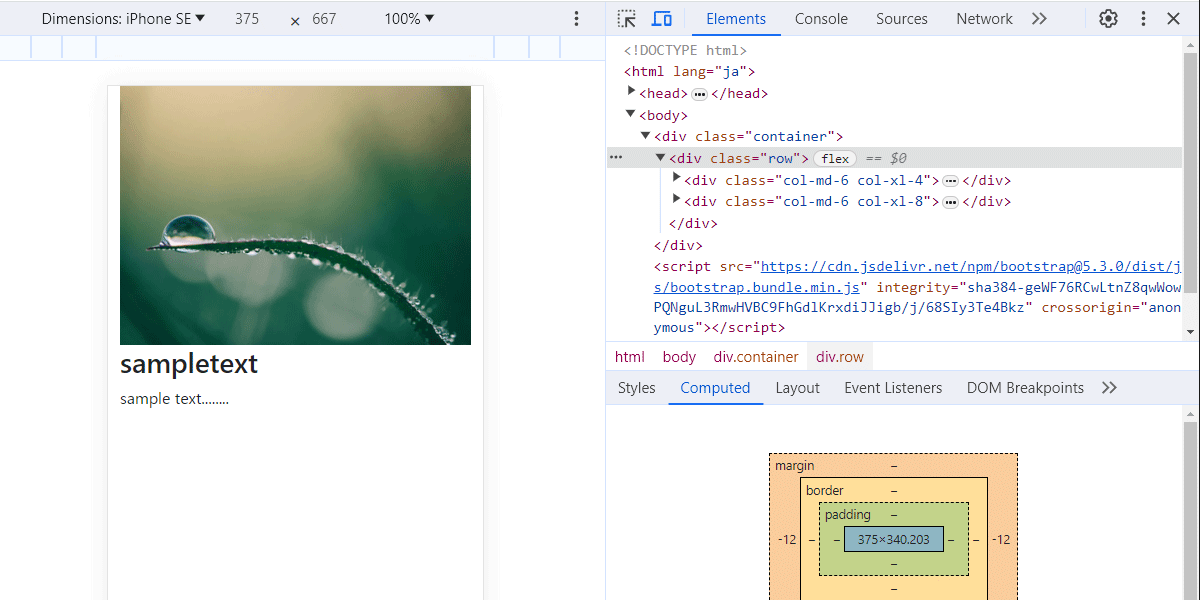Open DevTools settings gear
Screen dimensions: 1200x600
coord(1108,19)
